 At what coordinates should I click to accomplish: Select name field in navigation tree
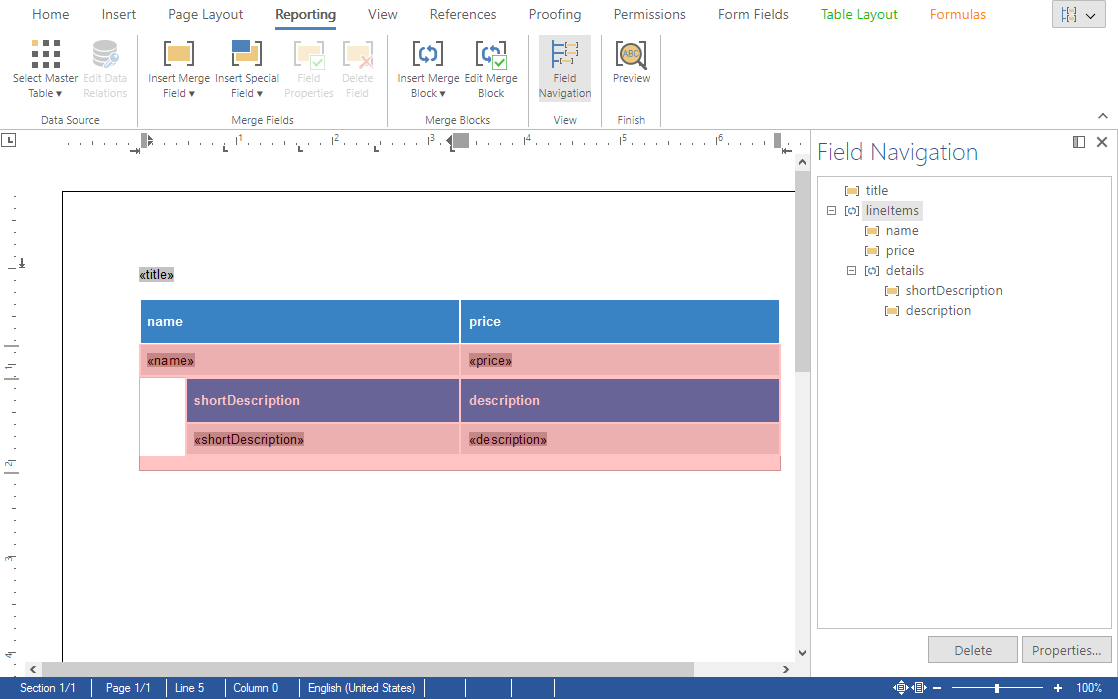(902, 230)
